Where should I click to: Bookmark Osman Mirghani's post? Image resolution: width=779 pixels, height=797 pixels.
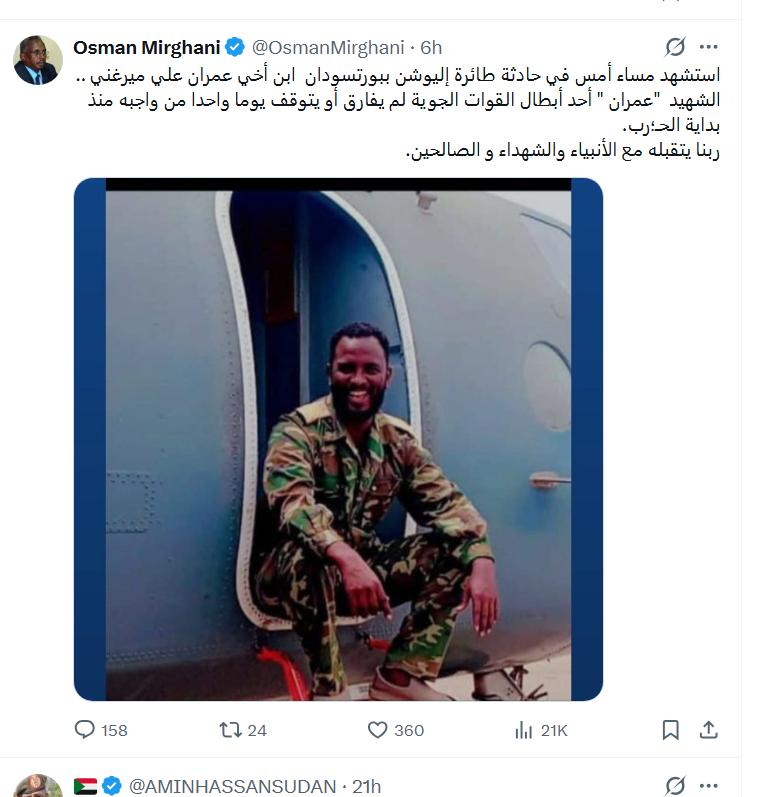[670, 730]
